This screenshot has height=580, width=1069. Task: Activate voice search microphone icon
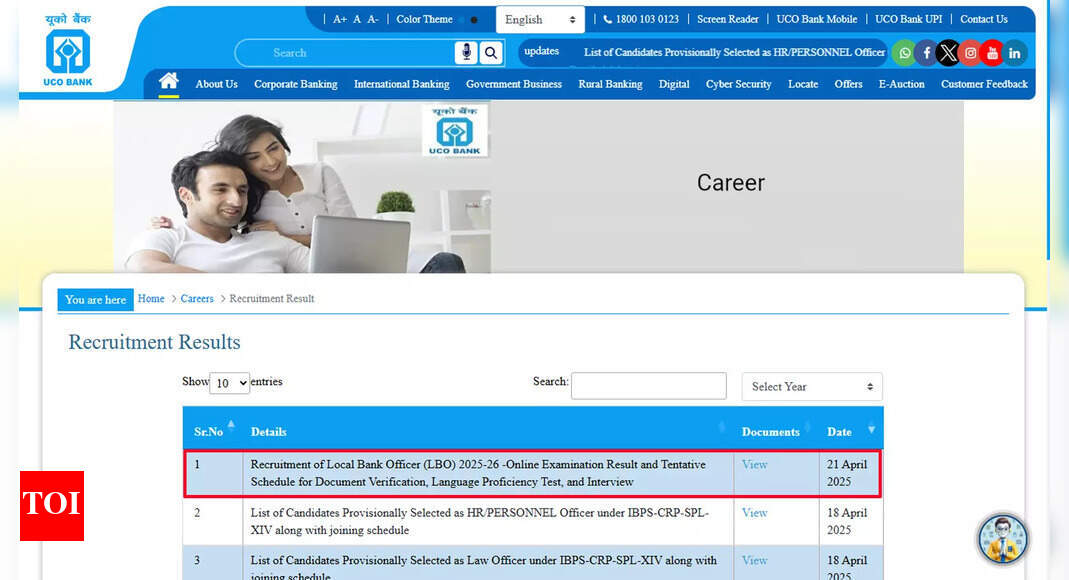(465, 53)
